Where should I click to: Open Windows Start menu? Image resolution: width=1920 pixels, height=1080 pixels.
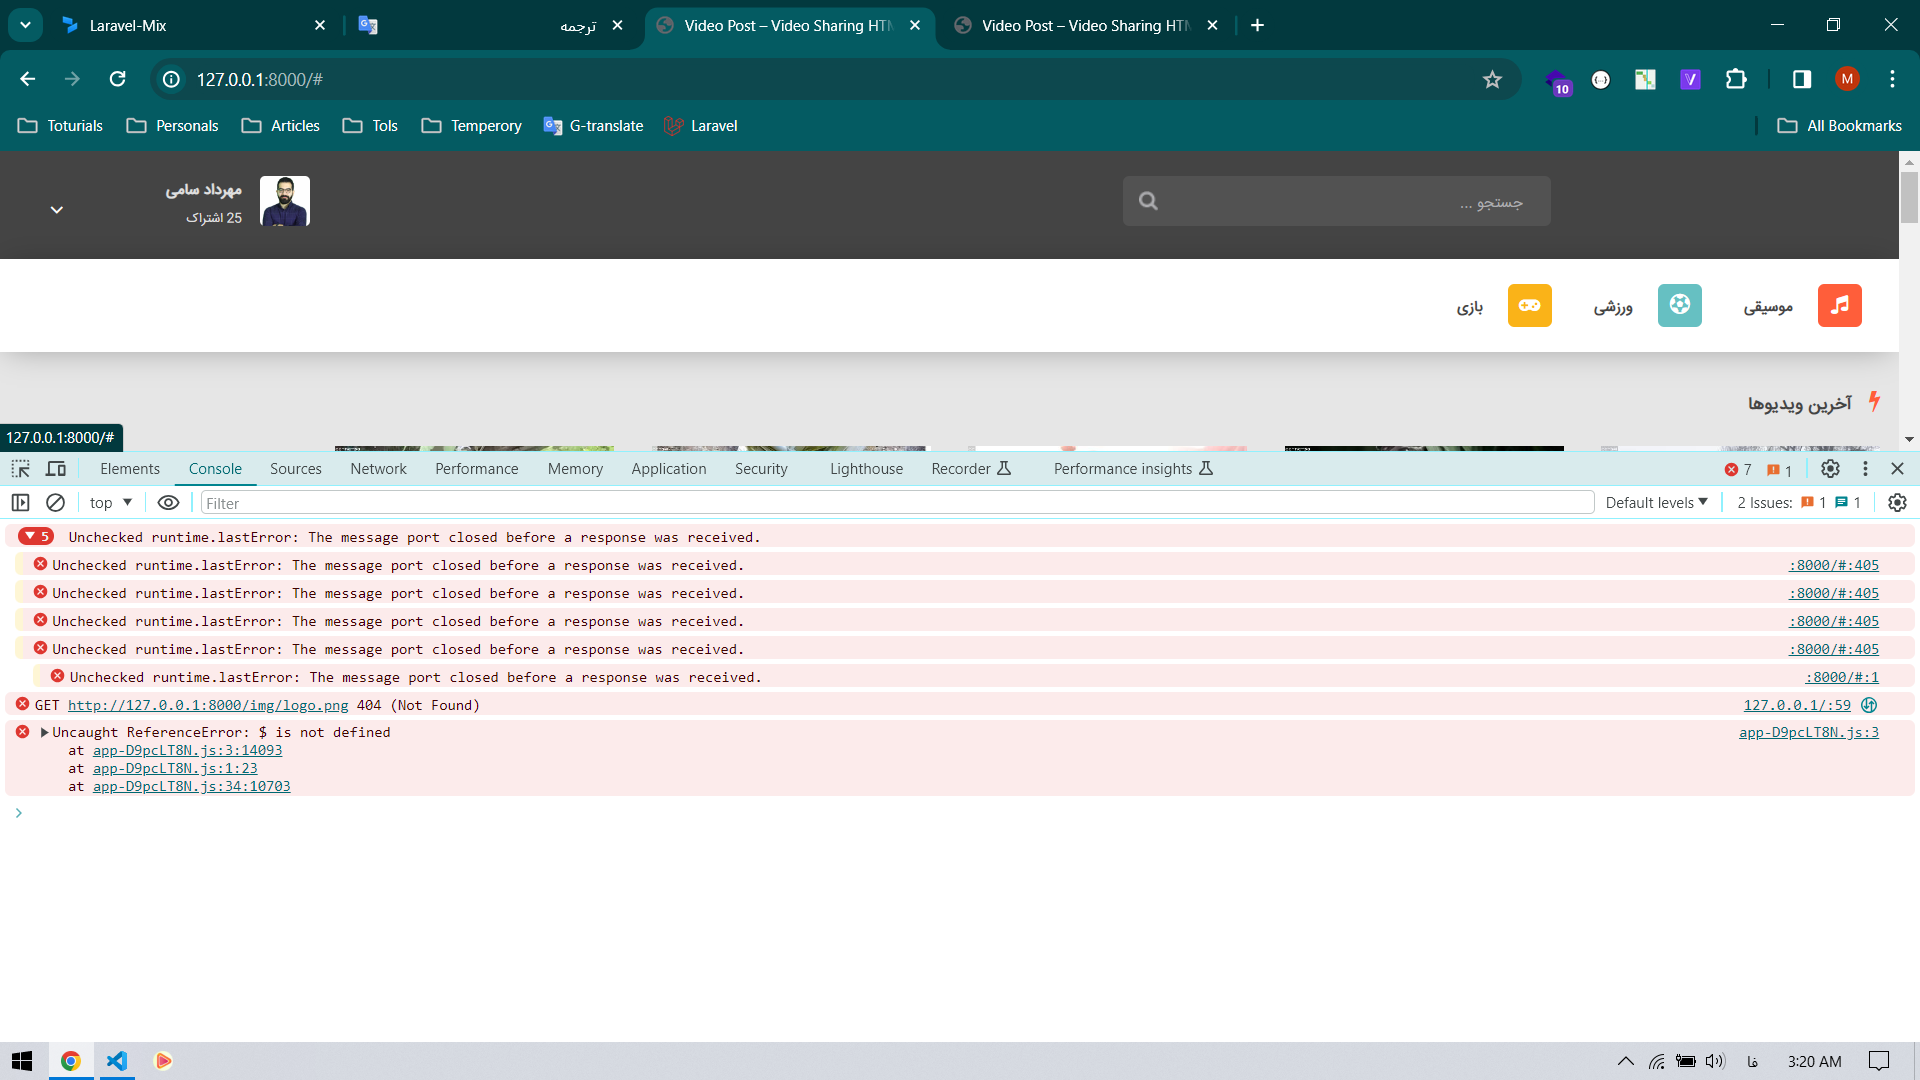[x=23, y=1061]
